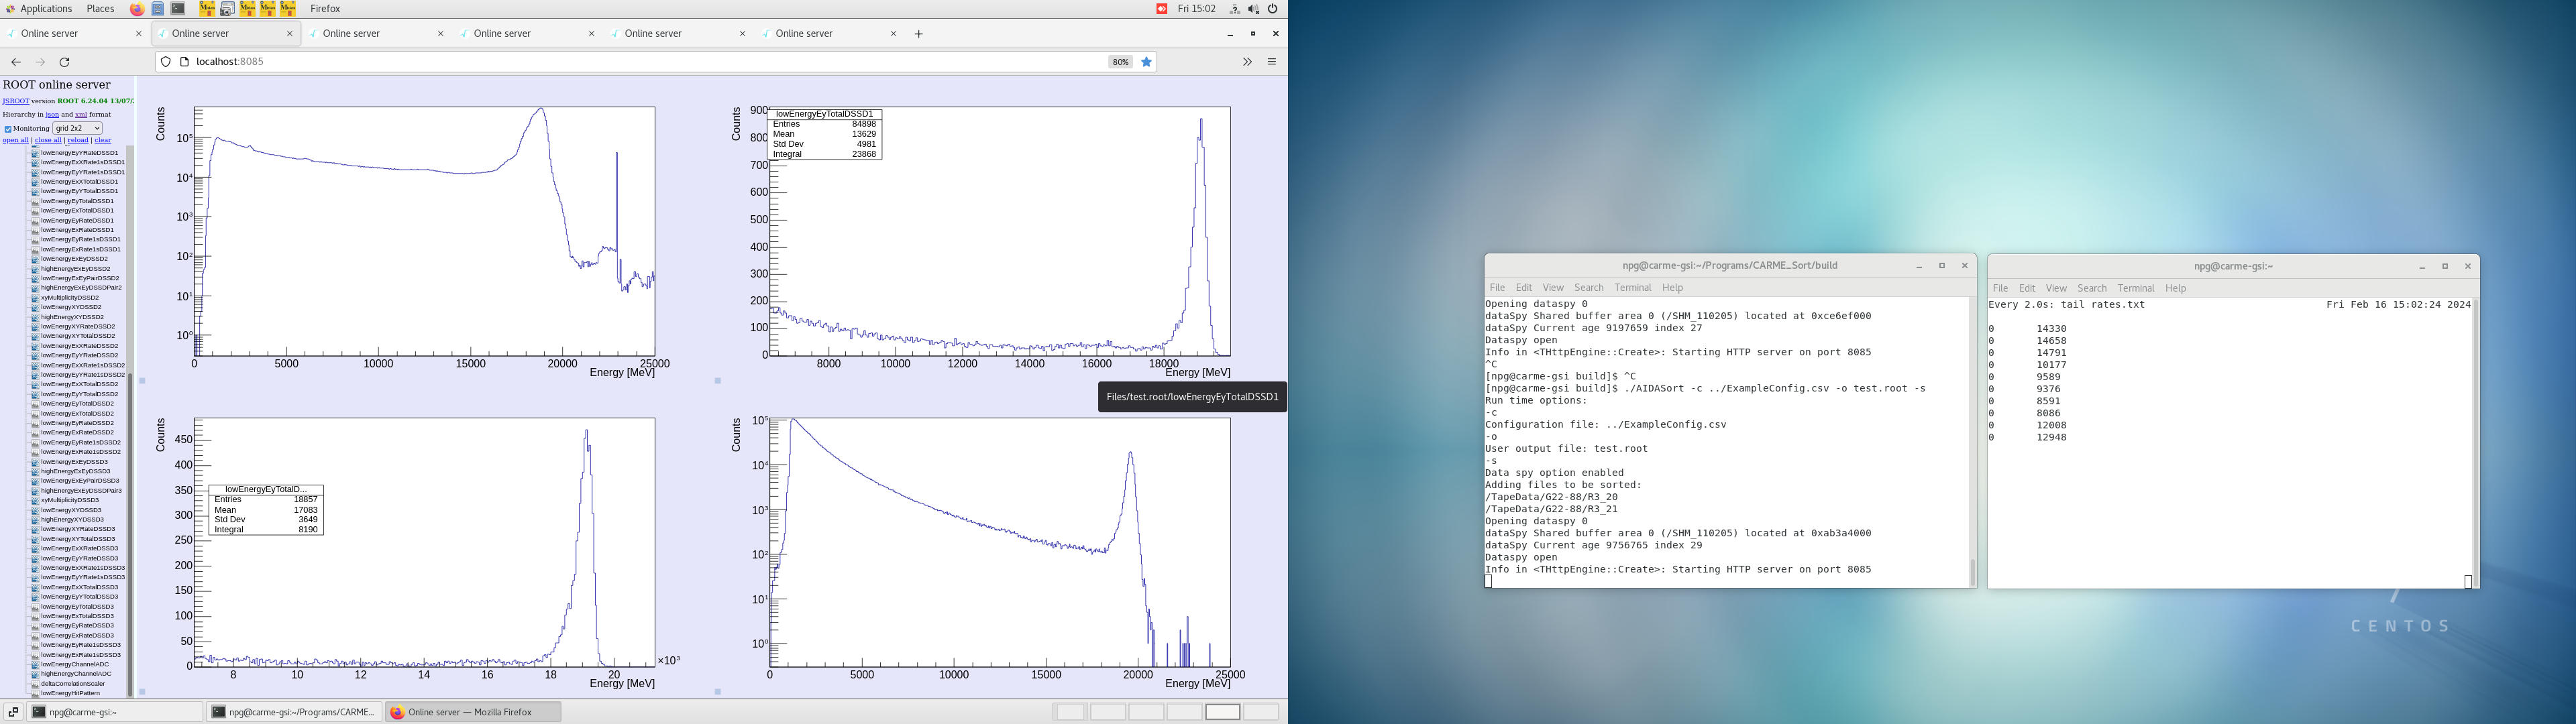Launch the terminal icon in top panel
This screenshot has width=2576, height=724.
tap(178, 9)
